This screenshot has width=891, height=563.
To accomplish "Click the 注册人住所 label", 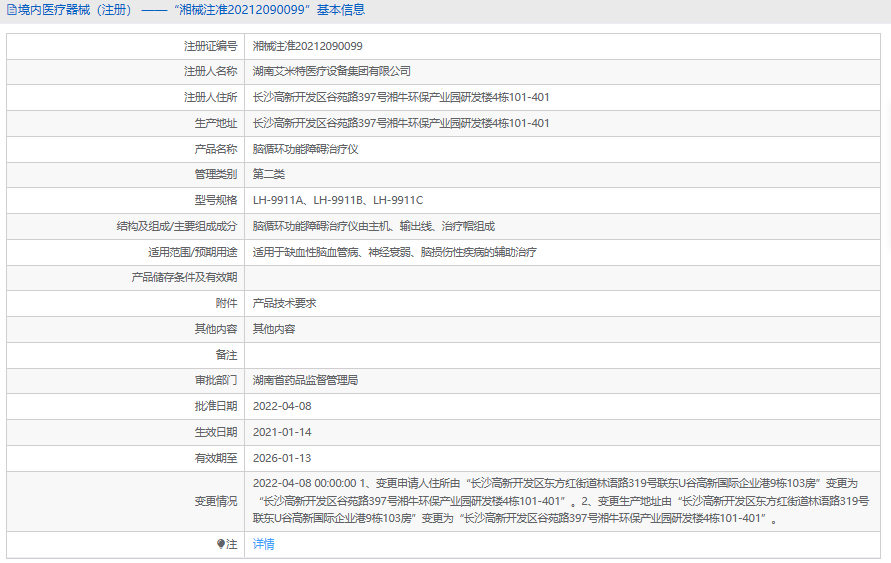I will [x=210, y=97].
